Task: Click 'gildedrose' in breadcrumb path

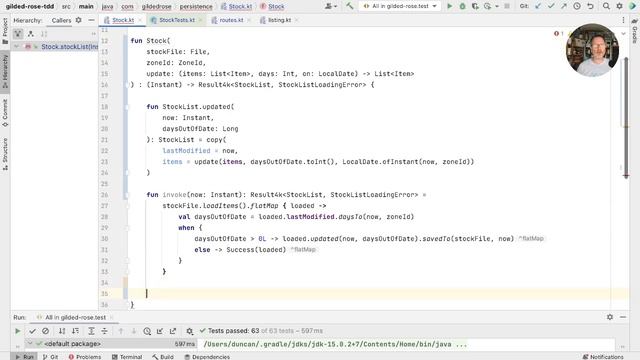Action: pos(157,7)
